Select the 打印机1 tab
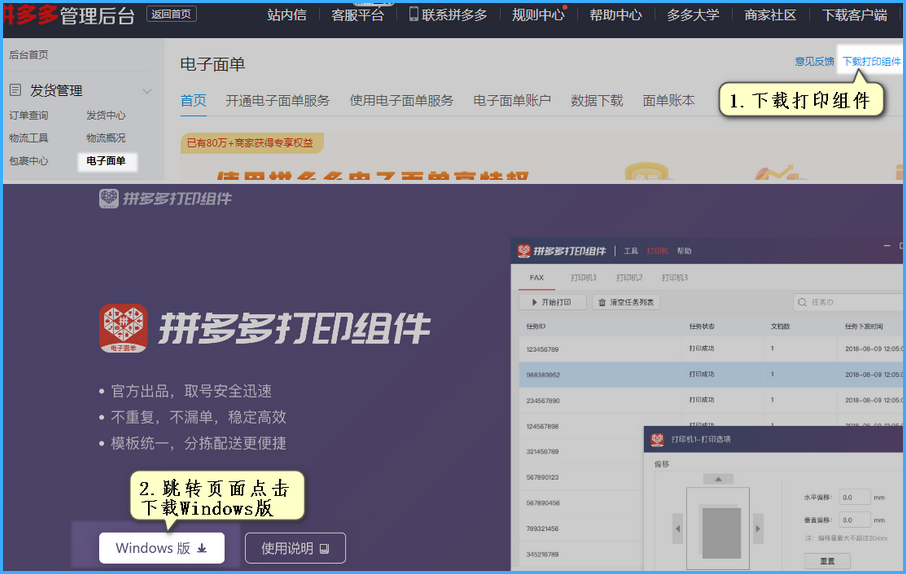 click(584, 277)
